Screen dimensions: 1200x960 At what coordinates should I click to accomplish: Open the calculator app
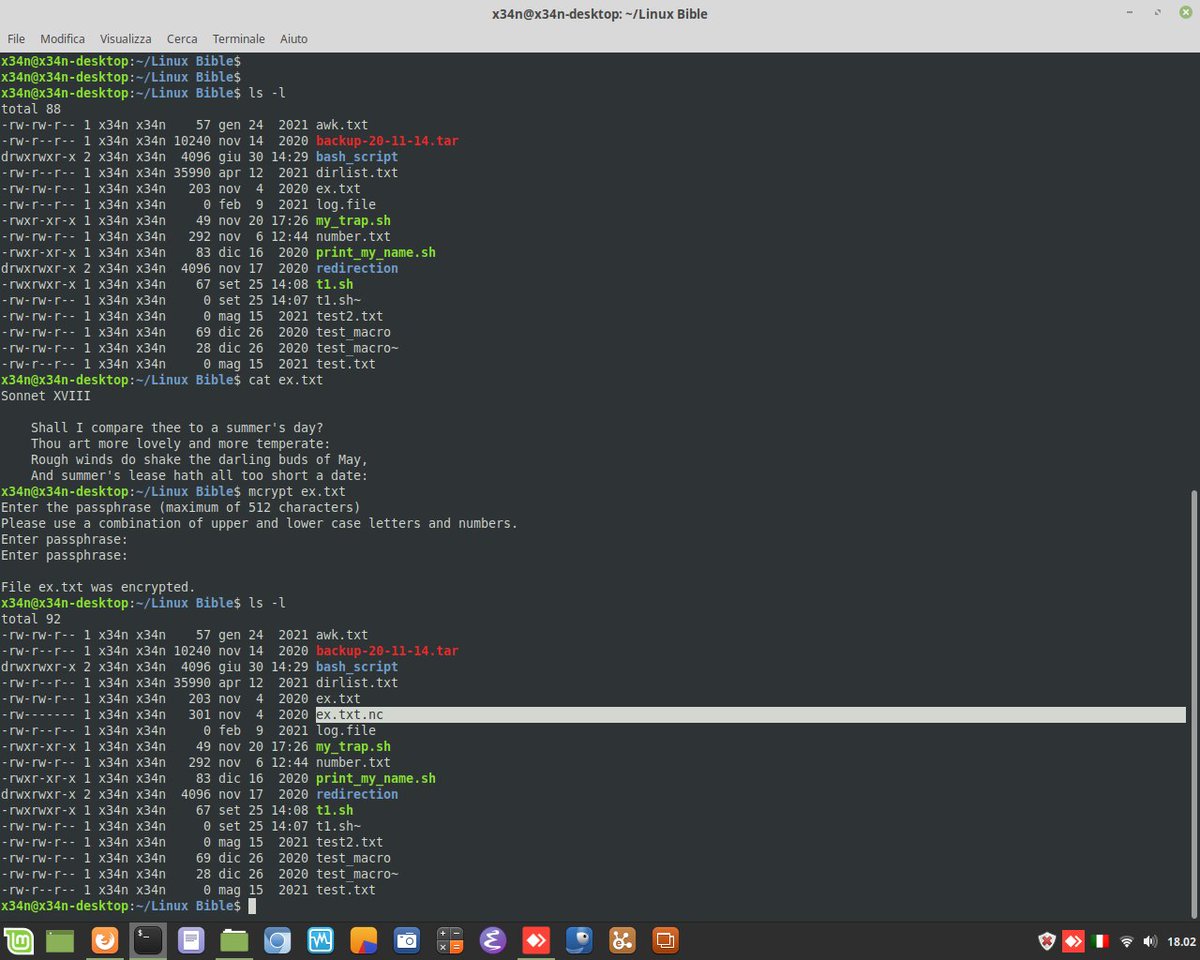pos(449,940)
